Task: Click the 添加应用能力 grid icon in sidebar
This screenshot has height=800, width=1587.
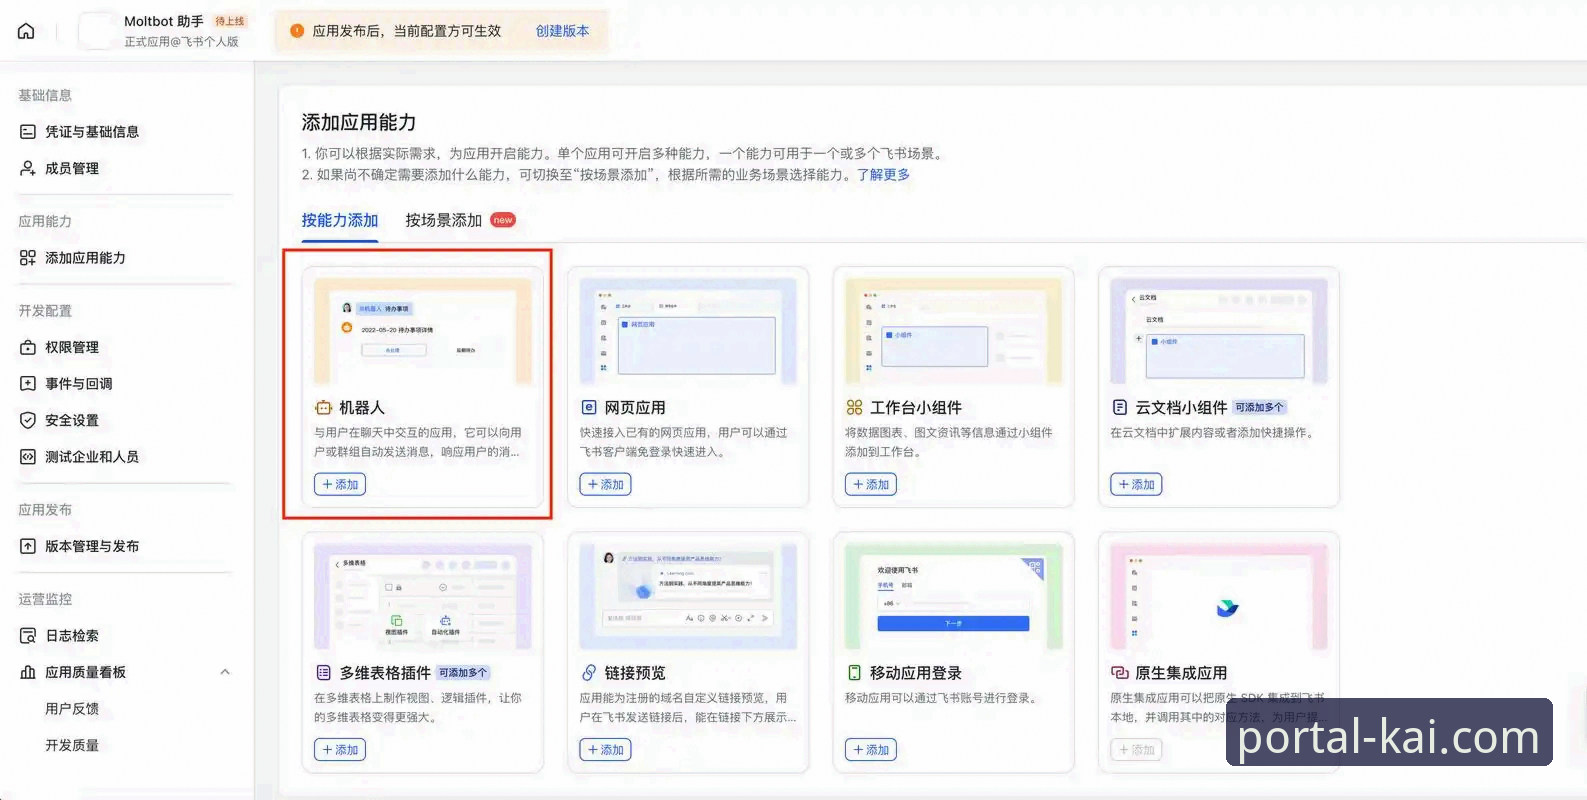Action: pyautogui.click(x=28, y=258)
